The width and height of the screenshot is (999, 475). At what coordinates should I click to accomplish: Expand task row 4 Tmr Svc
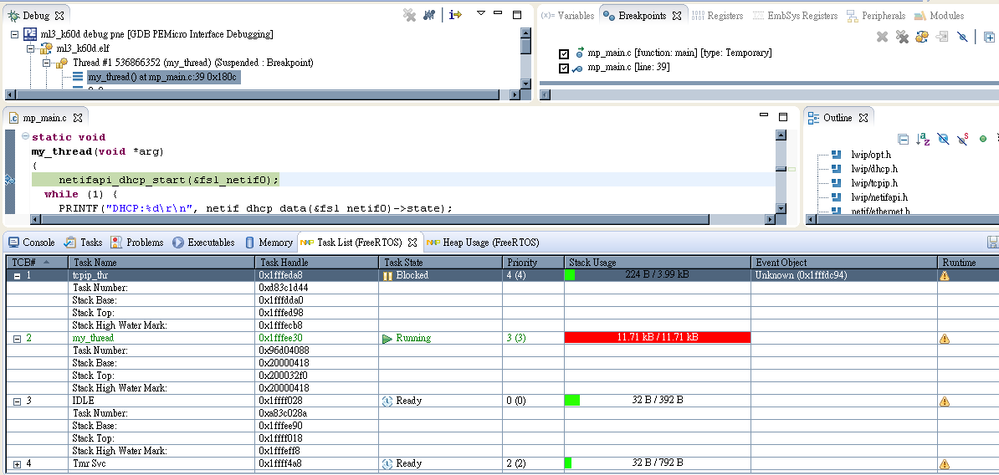[x=17, y=464]
